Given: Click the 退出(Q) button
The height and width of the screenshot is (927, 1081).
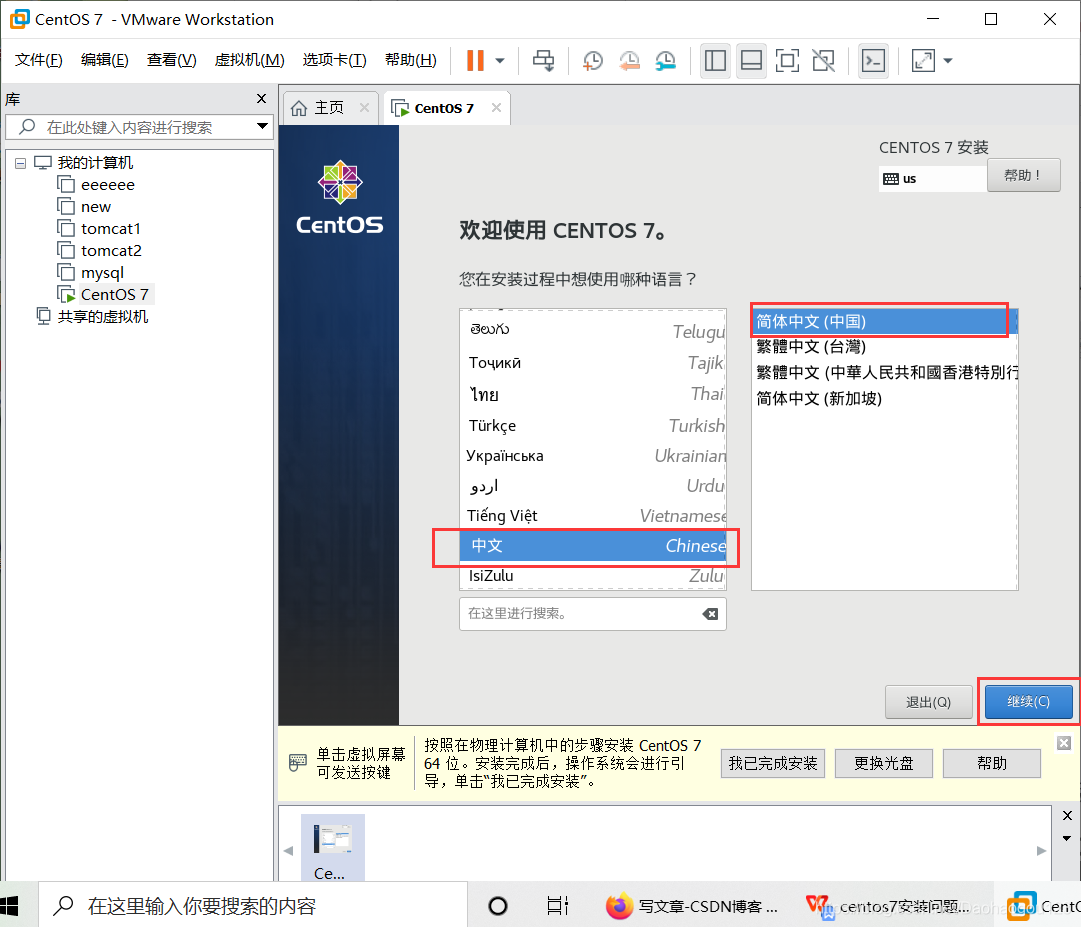Looking at the screenshot, I should pyautogui.click(x=928, y=702).
